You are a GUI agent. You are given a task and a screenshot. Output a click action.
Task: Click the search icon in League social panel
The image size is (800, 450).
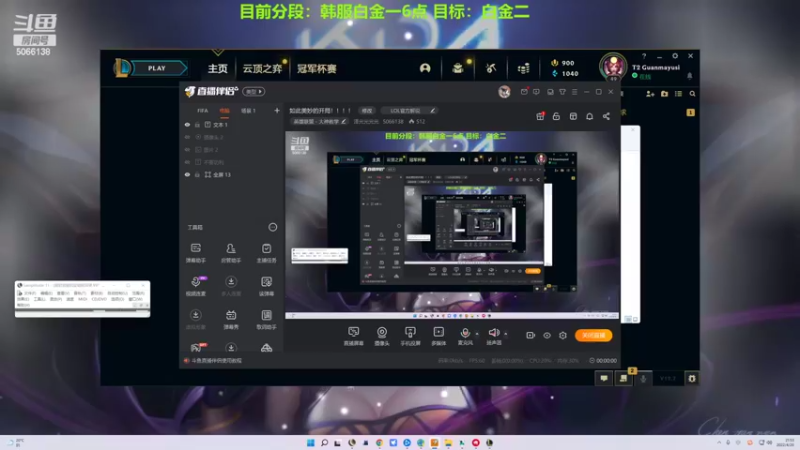pos(692,94)
